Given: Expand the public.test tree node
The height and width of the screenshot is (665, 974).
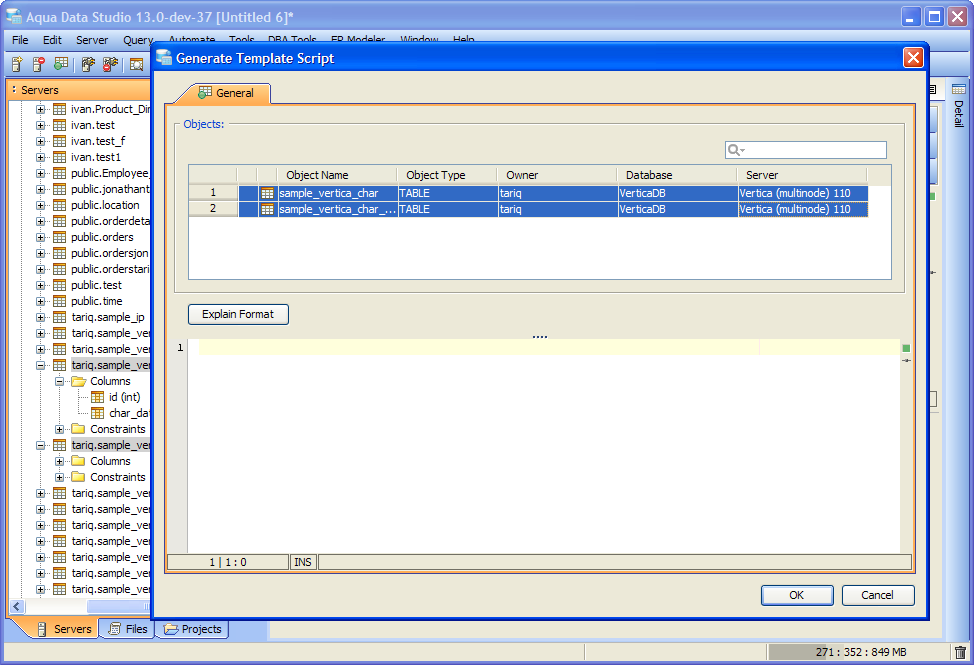Looking at the screenshot, I should click(x=40, y=286).
